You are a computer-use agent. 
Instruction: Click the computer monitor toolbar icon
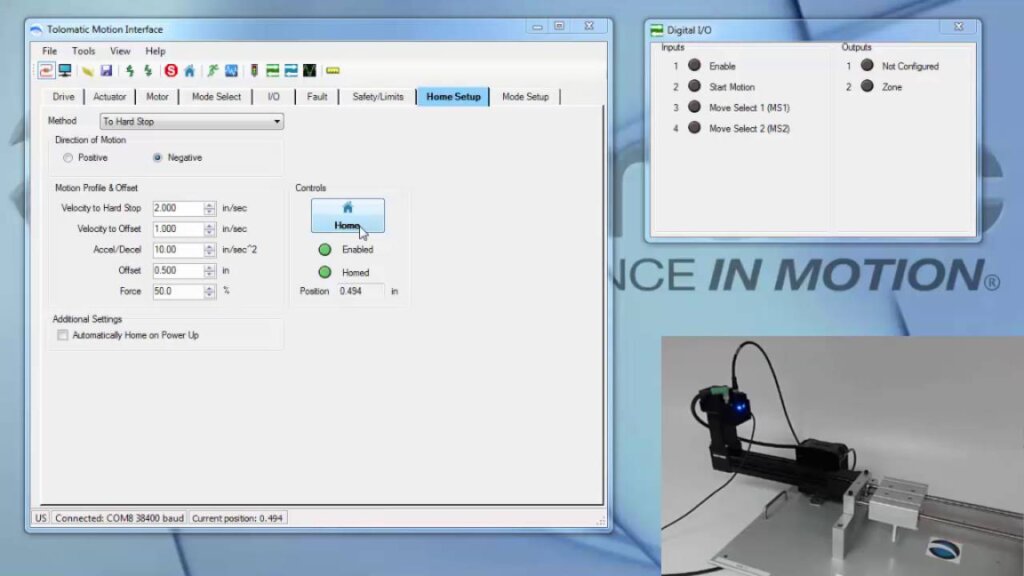65,71
